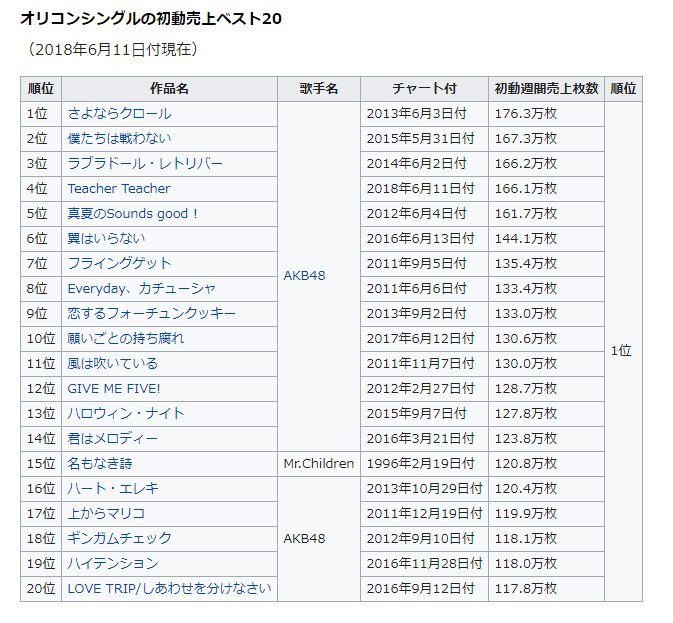Screen dimensions: 673x623
Task: Select the 2016年11月28日付 date cell
Action: 424,563
